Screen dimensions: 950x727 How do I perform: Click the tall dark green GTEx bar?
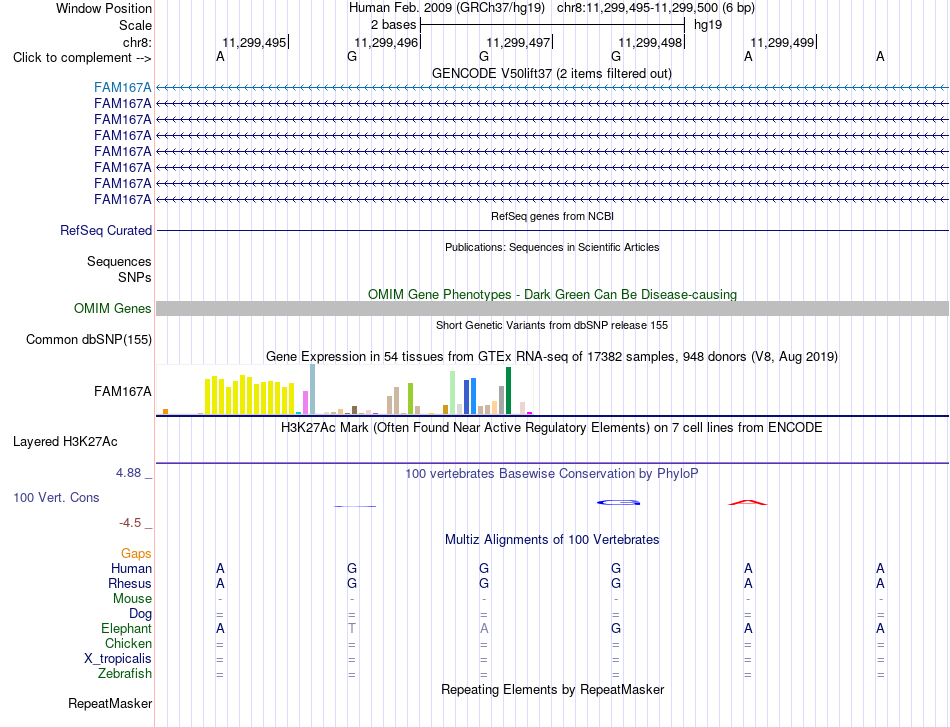point(508,391)
